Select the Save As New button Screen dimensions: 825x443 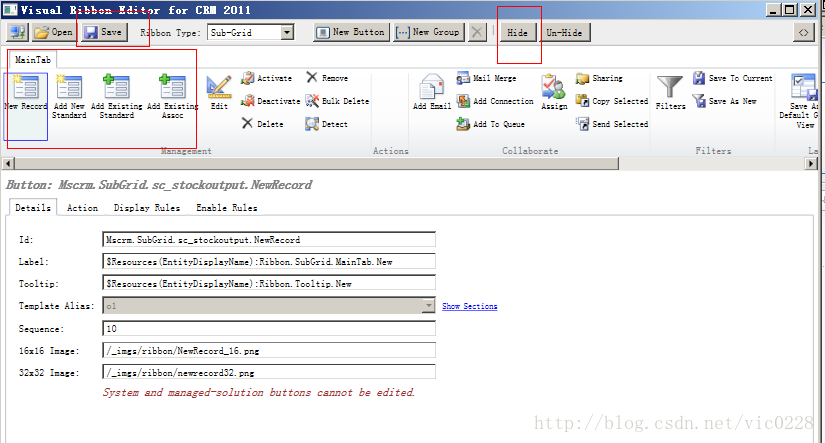point(725,101)
